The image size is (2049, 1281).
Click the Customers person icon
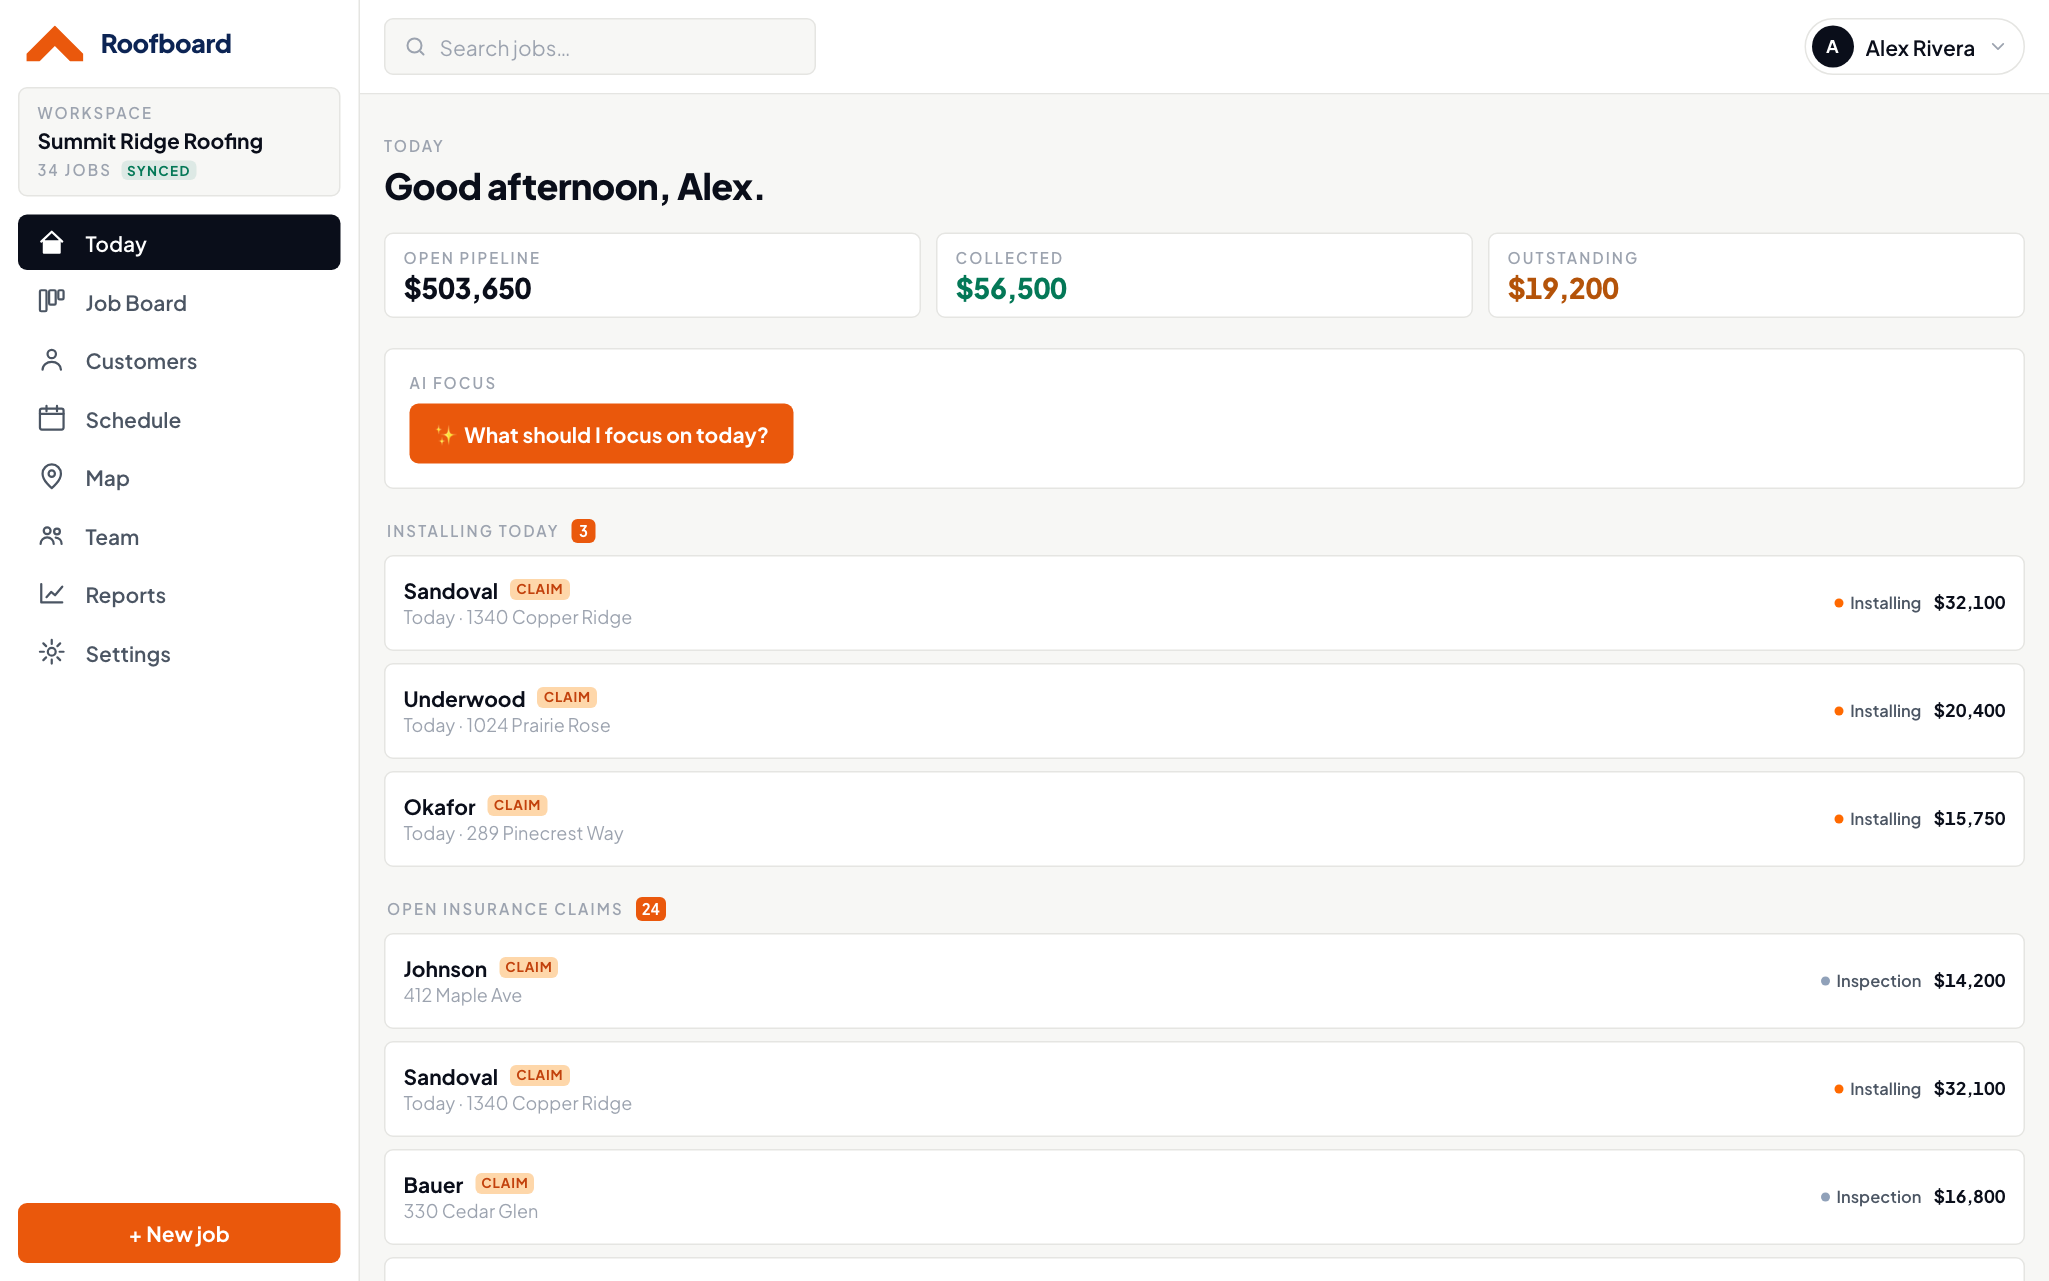point(52,360)
